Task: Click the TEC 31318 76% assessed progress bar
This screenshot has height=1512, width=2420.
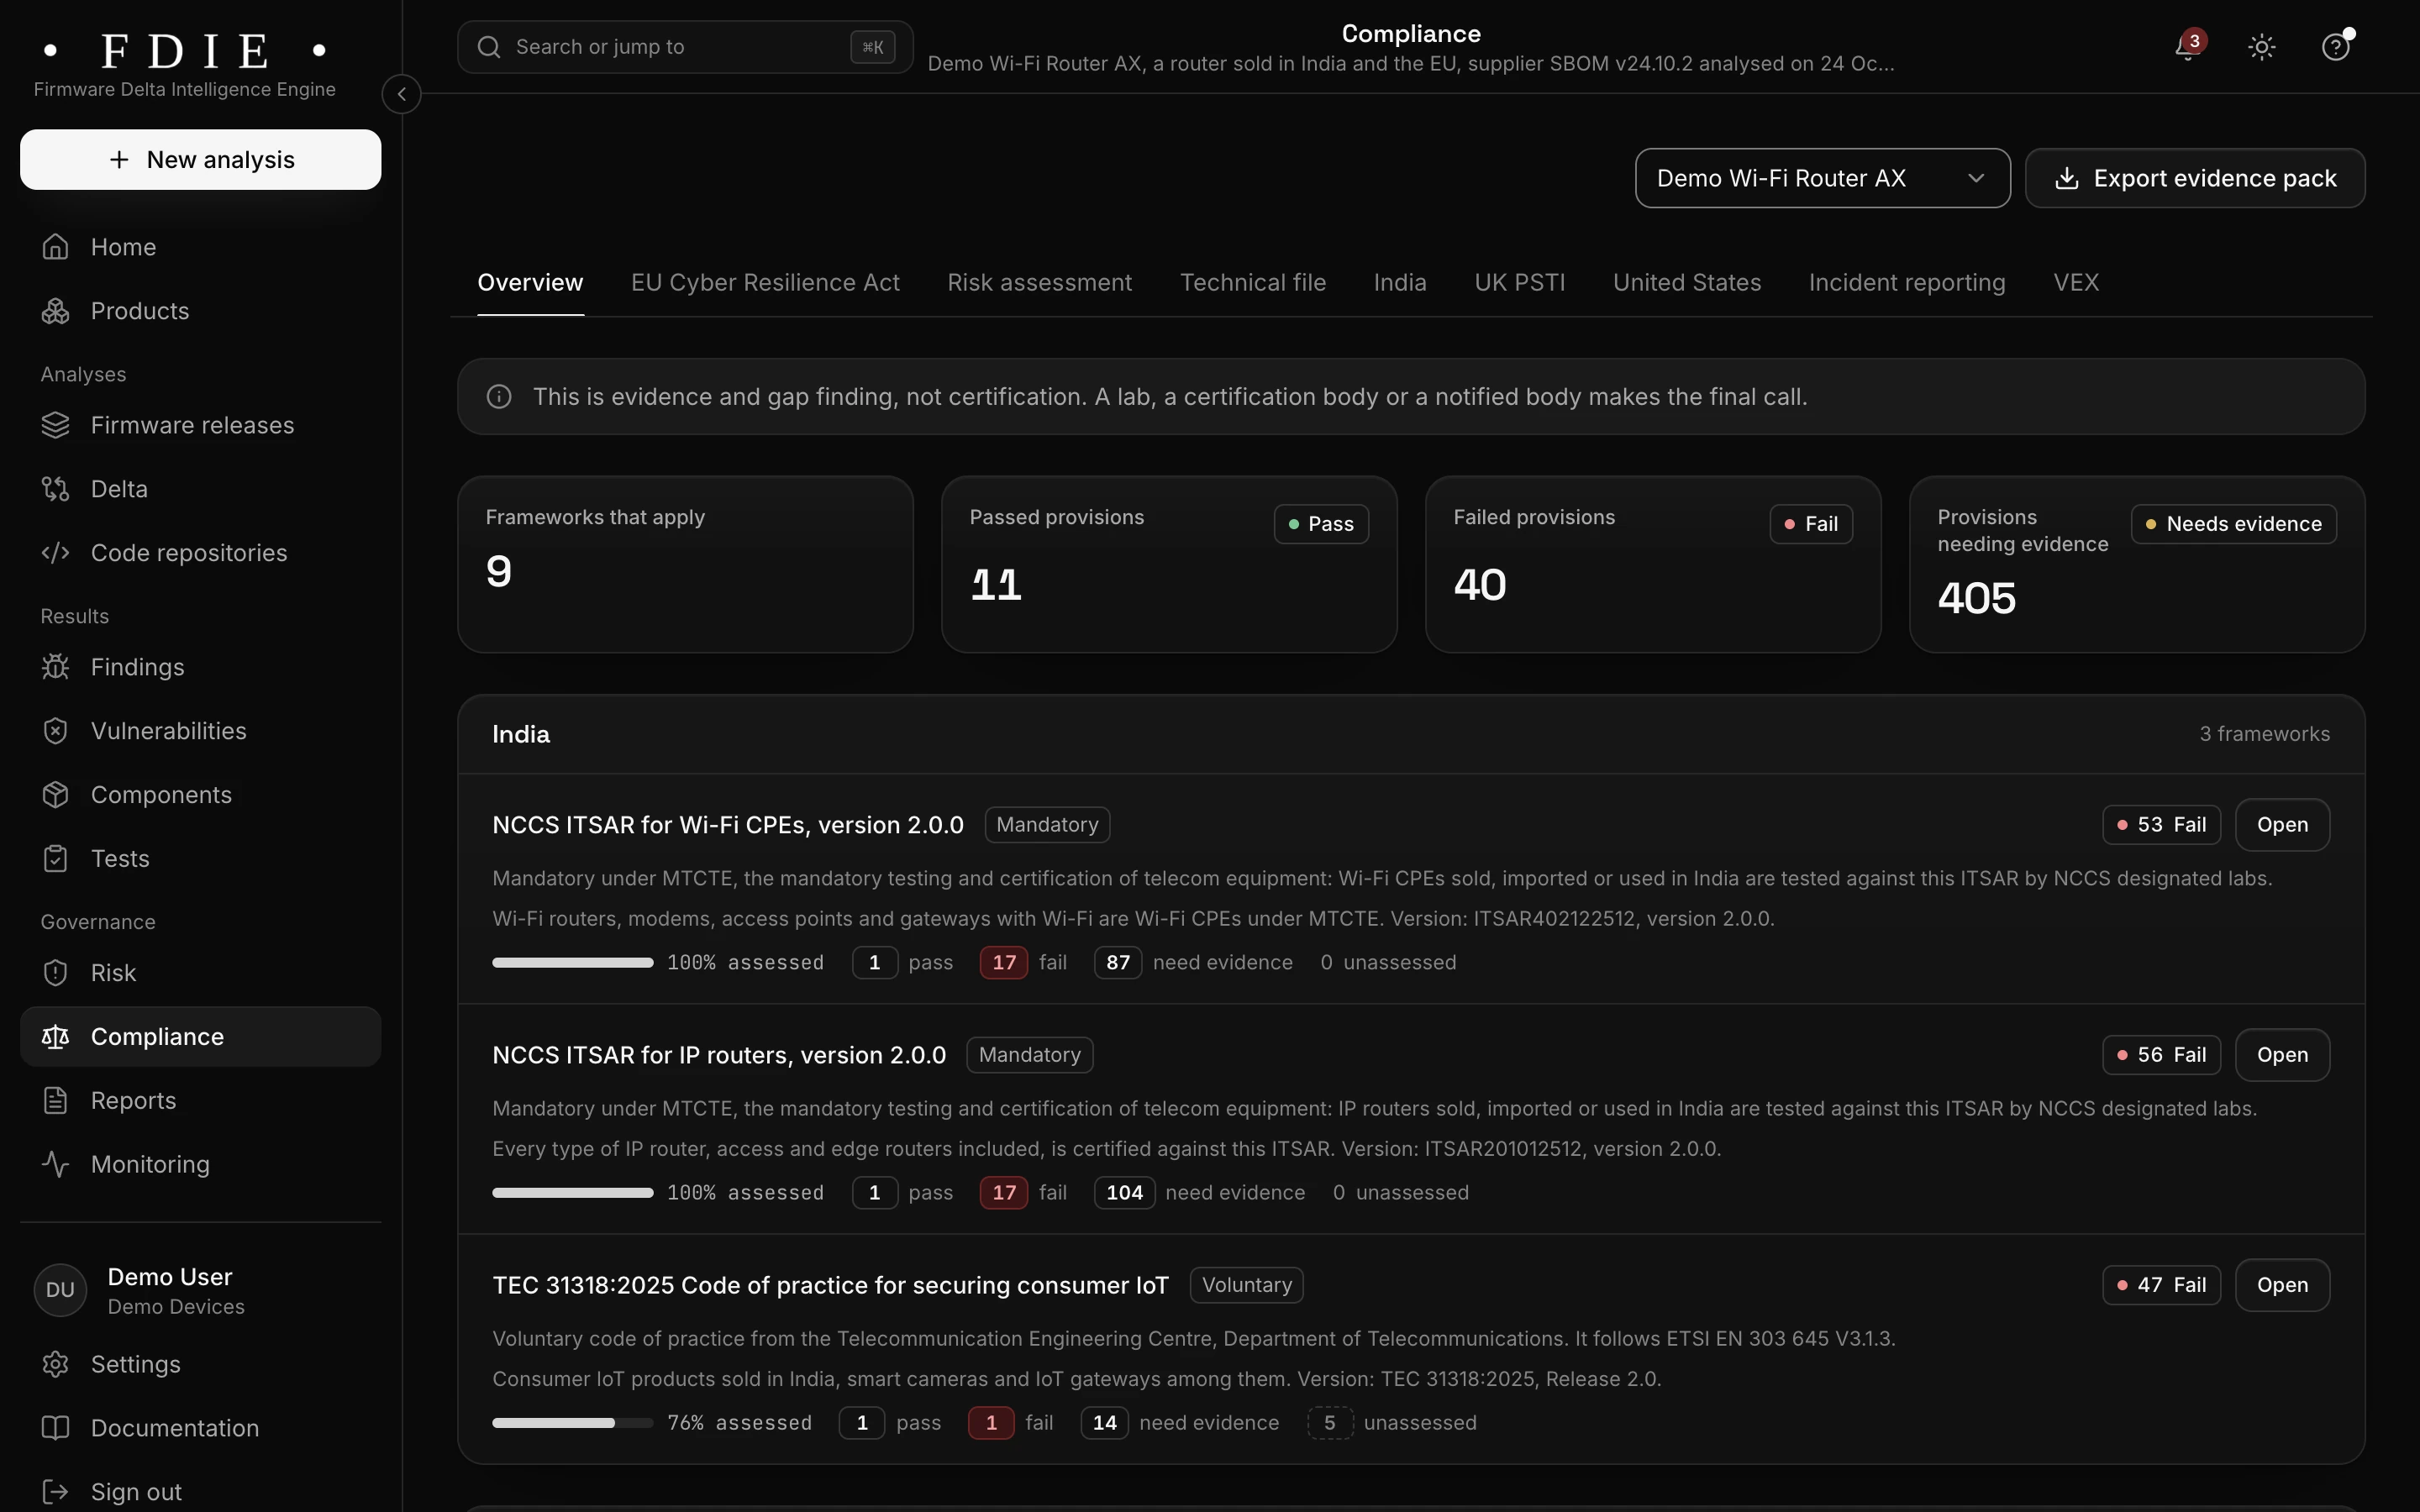Action: click(x=572, y=1423)
